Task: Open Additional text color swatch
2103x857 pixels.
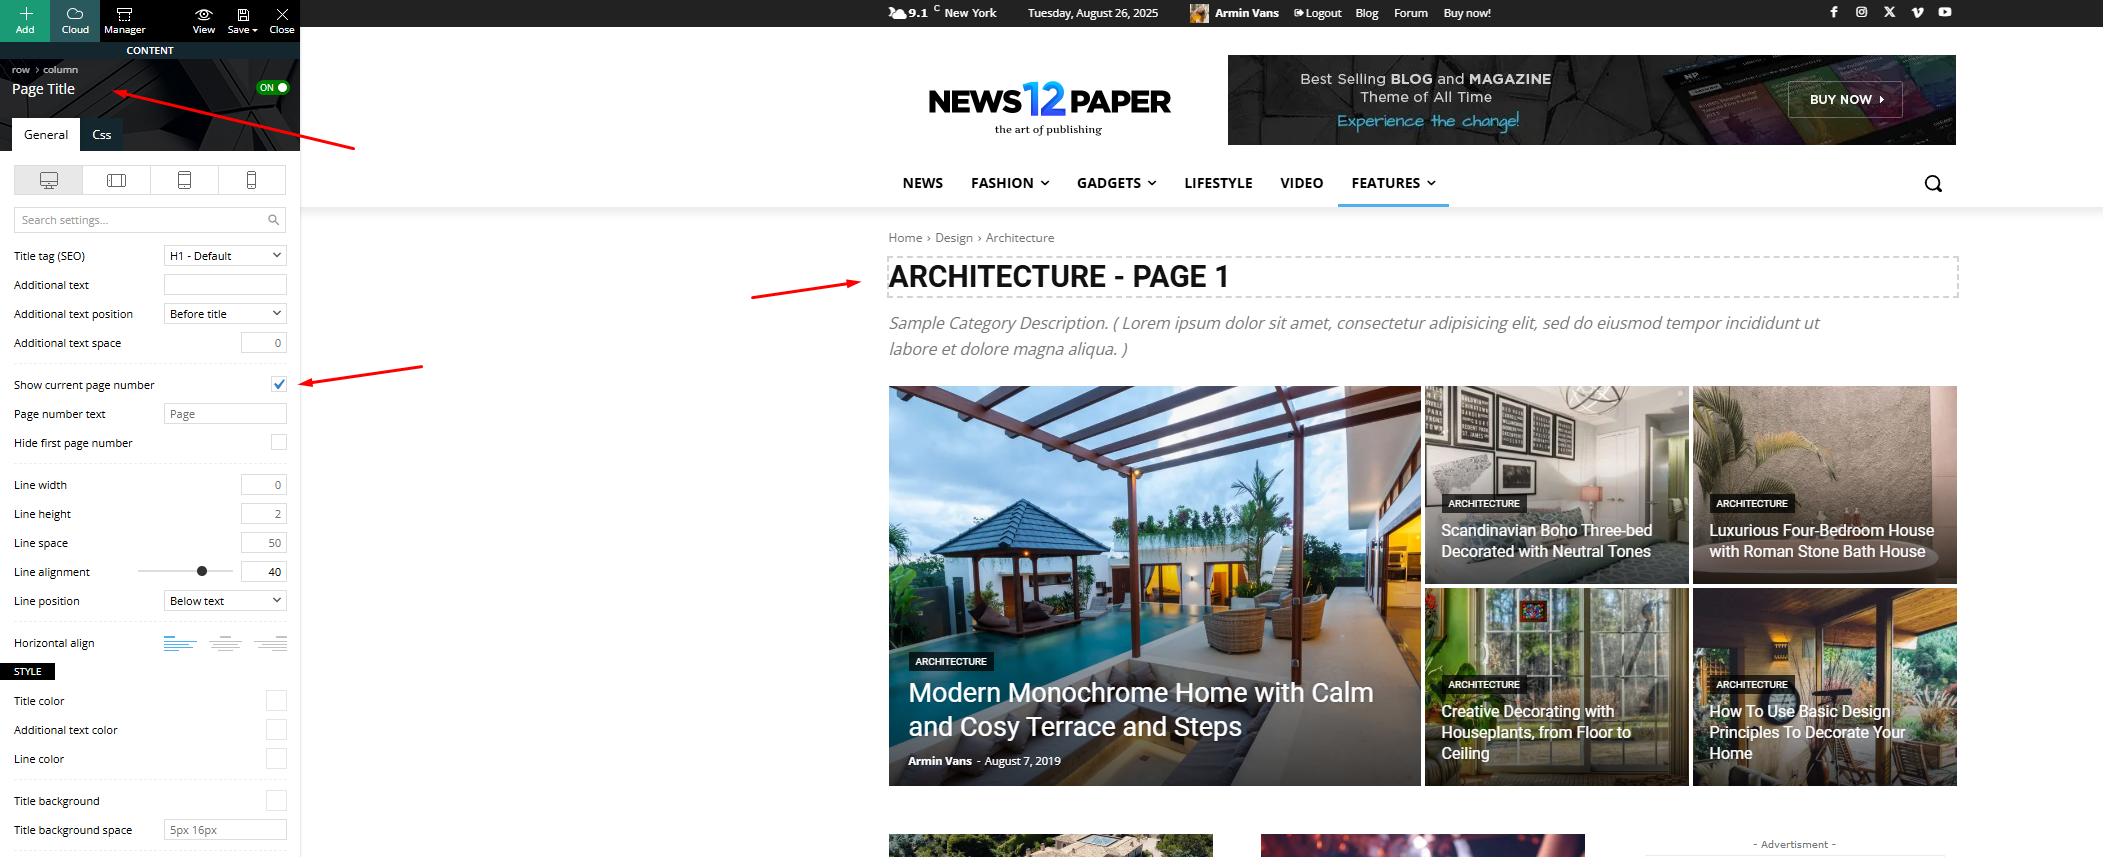Action: pyautogui.click(x=276, y=730)
